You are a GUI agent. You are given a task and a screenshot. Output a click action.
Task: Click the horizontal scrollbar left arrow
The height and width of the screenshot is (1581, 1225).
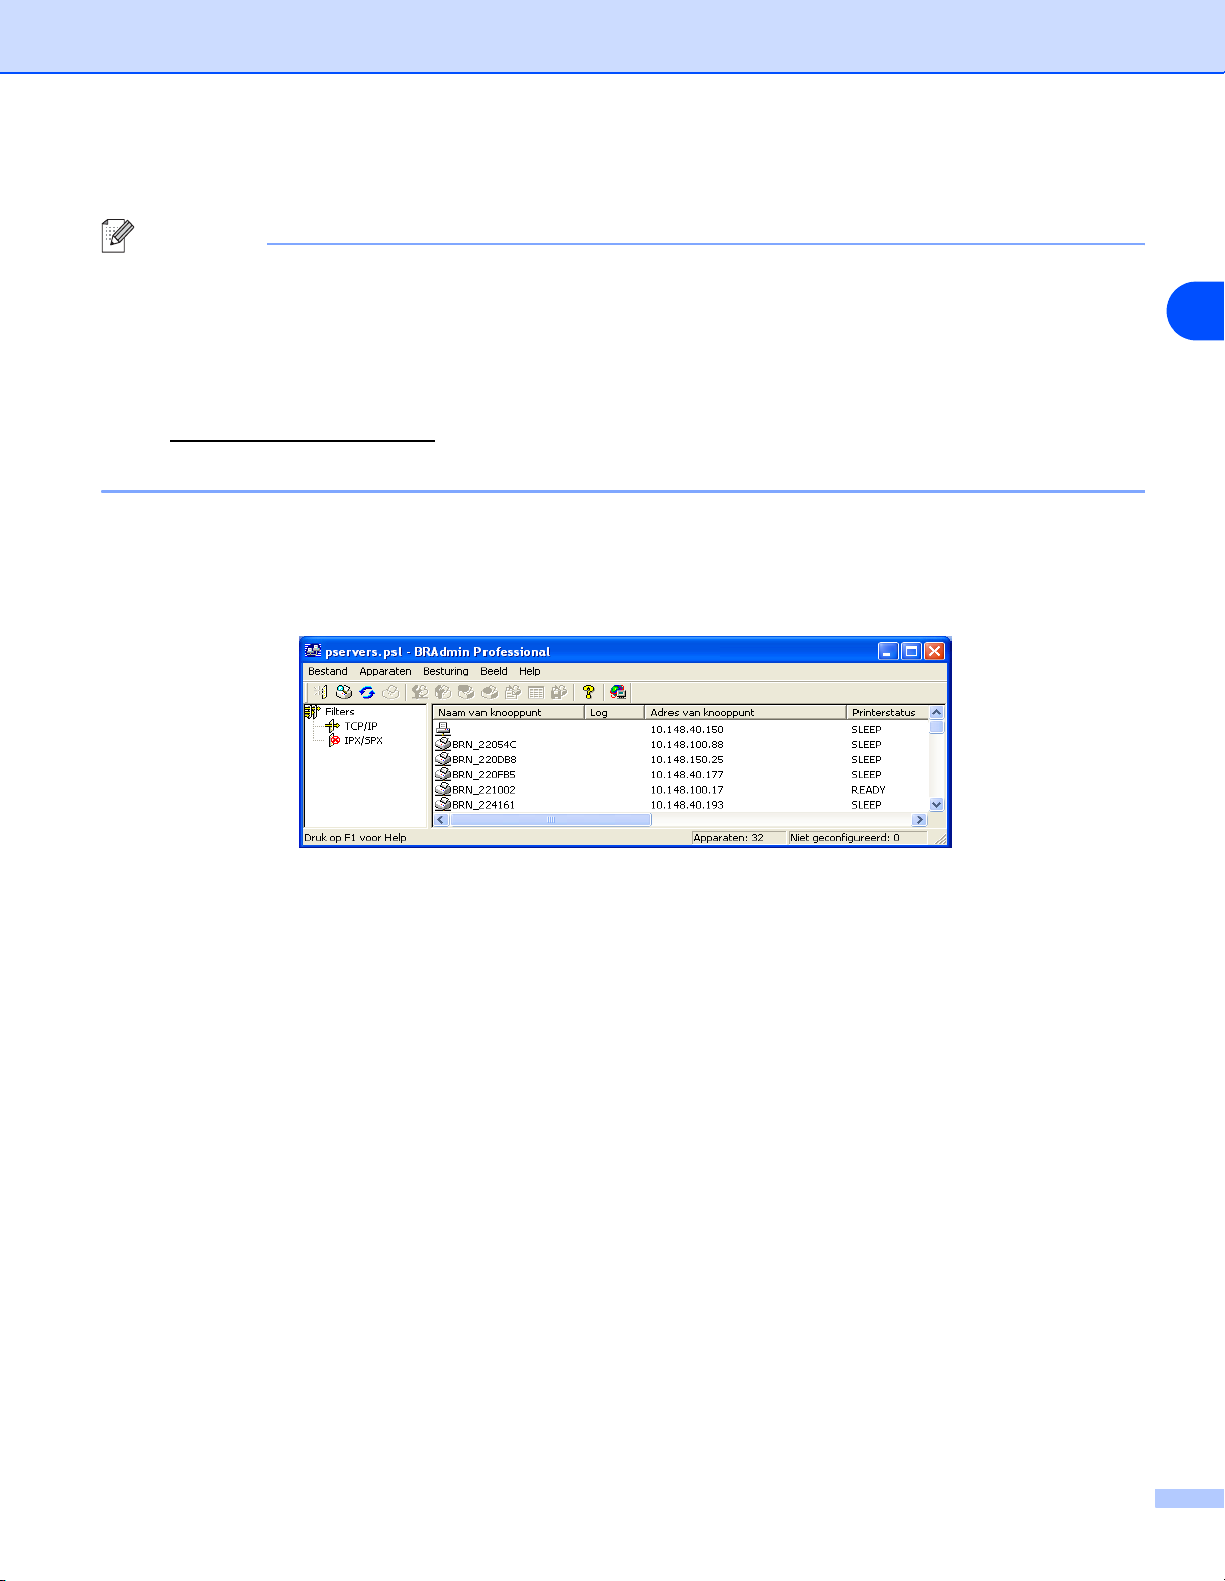pos(441,820)
